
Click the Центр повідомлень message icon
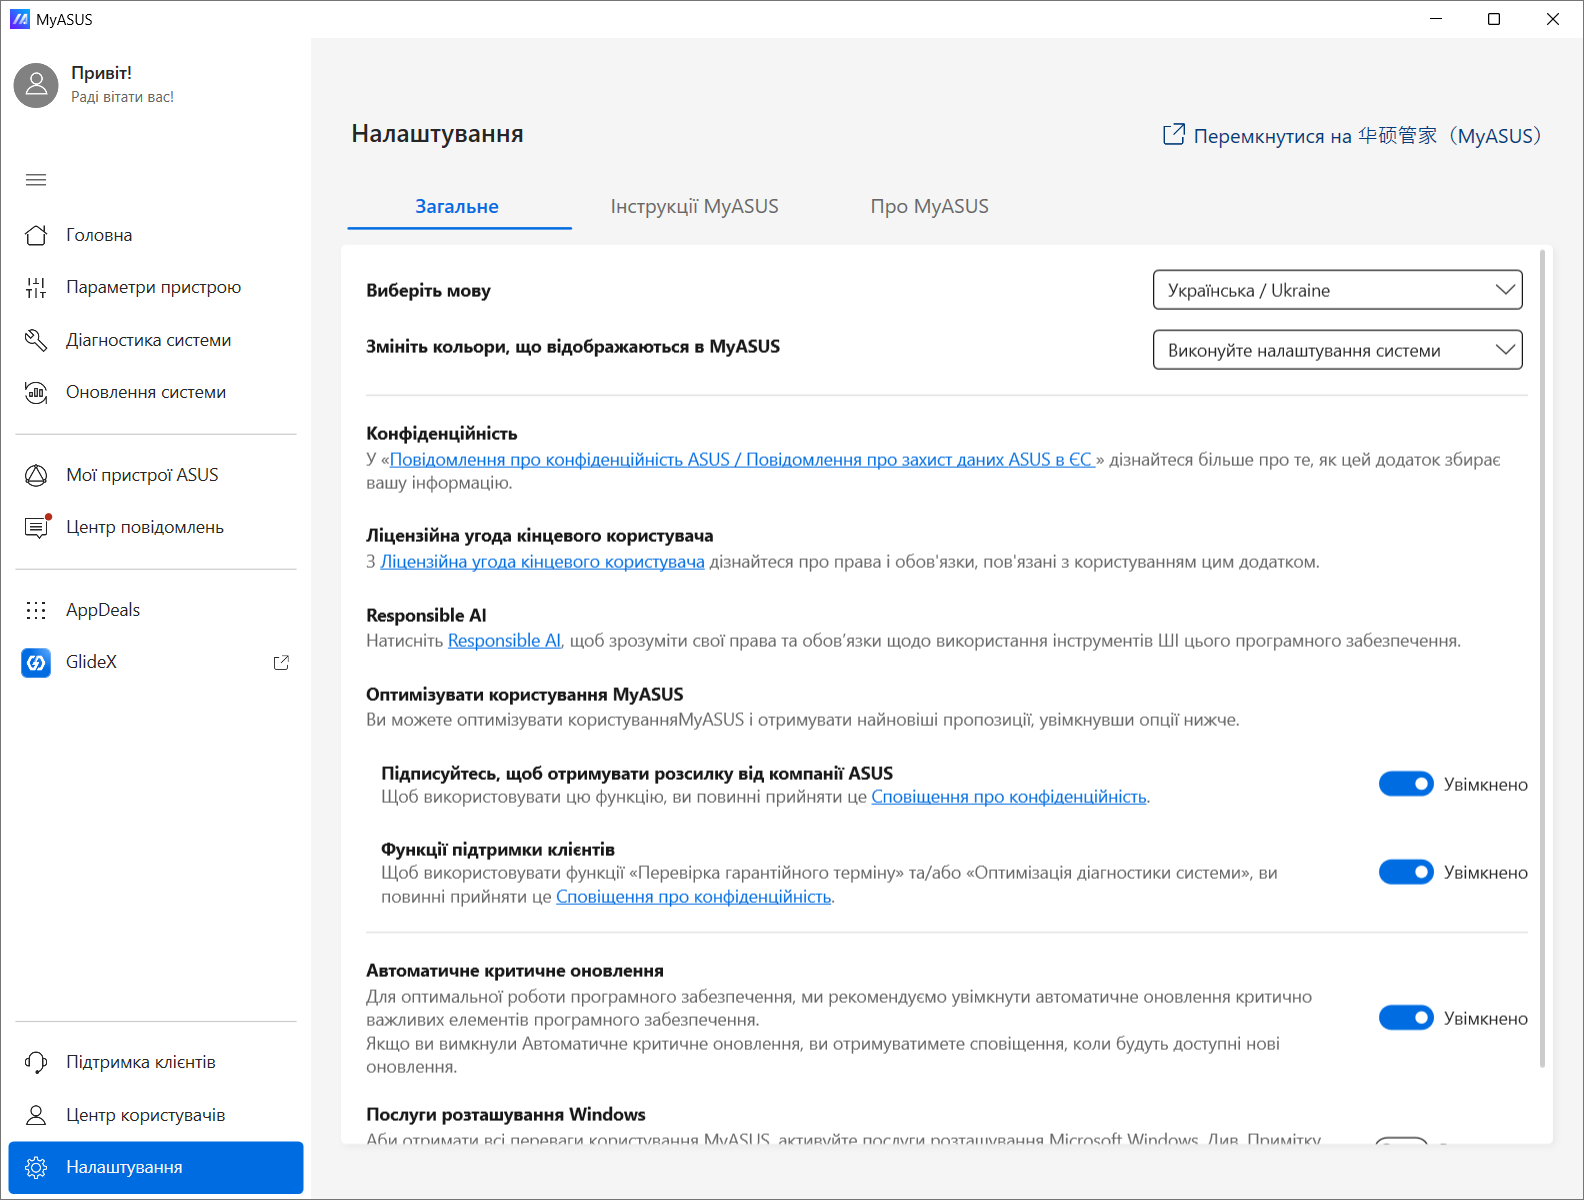click(x=36, y=527)
